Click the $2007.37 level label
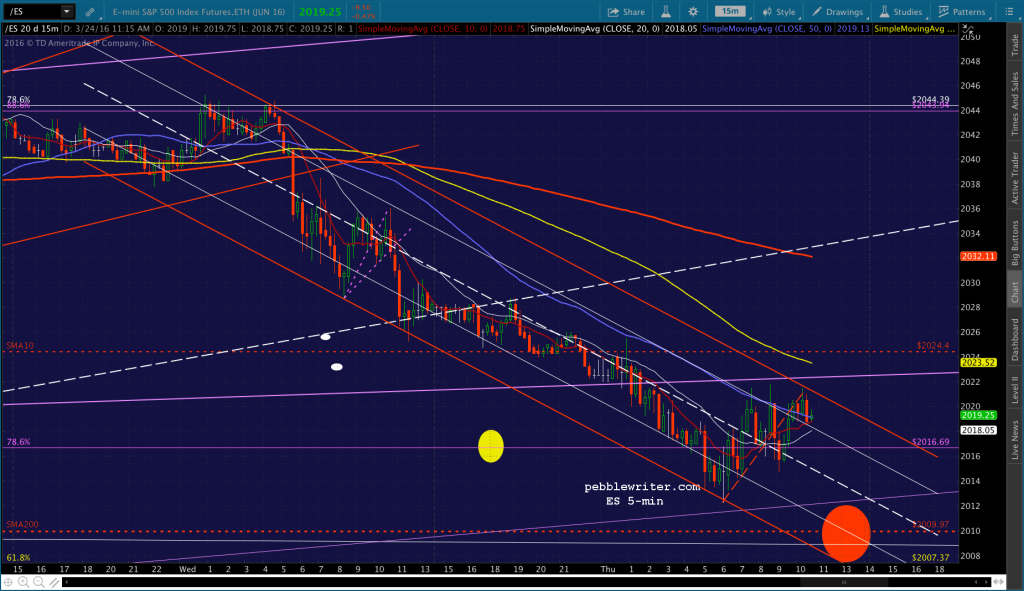The image size is (1024, 591). (x=931, y=557)
